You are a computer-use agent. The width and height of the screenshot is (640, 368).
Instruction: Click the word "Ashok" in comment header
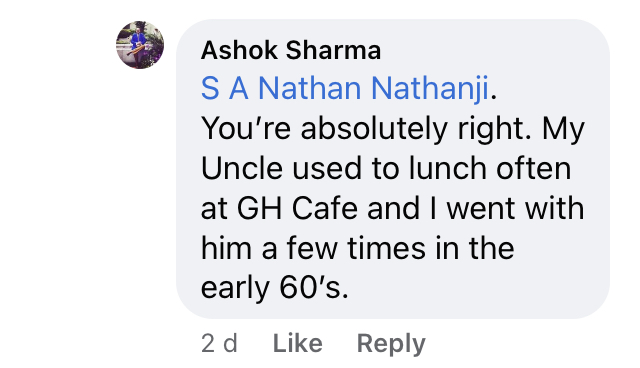pyautogui.click(x=239, y=50)
